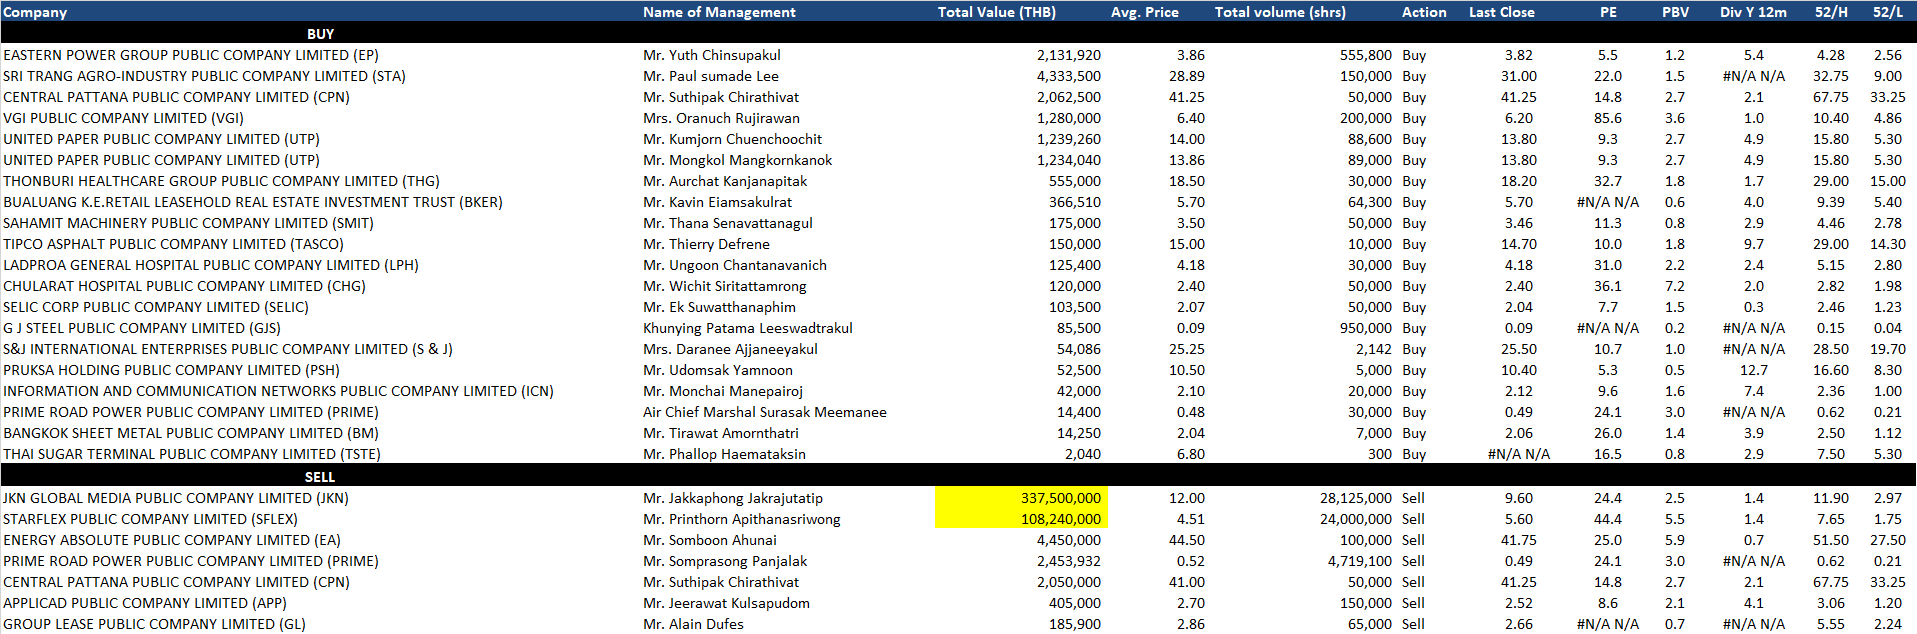This screenshot has width=1917, height=634.
Task: Select the yellow highlighted 108,240,000 cell
Action: coord(1021,519)
